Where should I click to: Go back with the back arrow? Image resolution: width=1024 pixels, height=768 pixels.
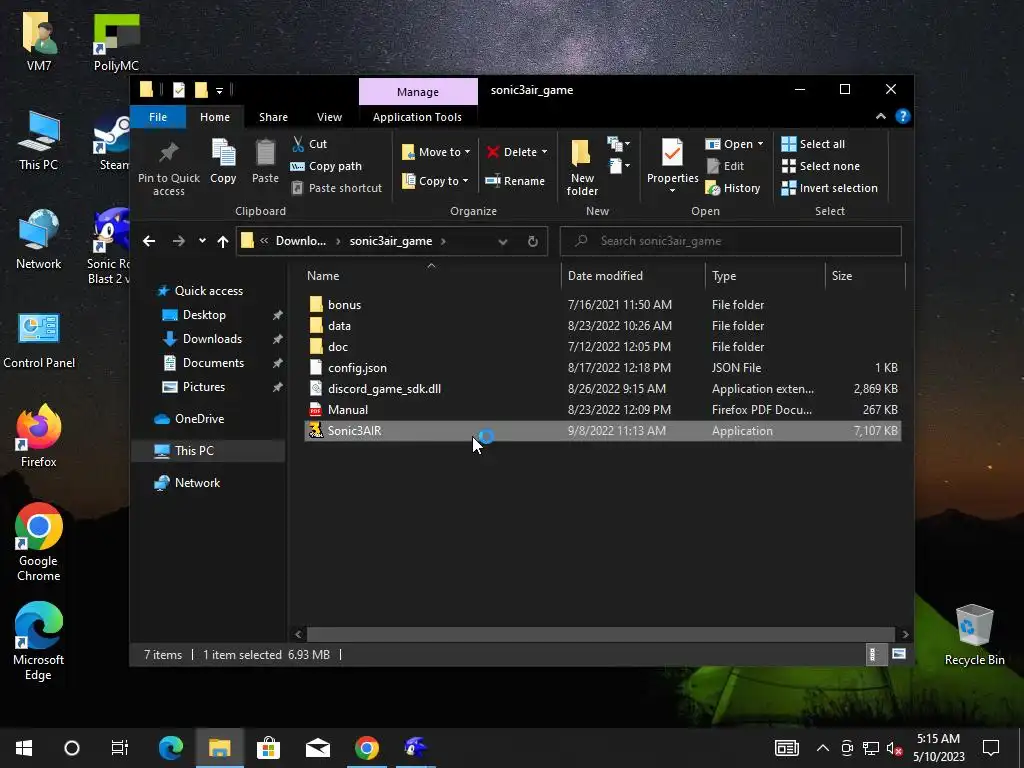[149, 241]
